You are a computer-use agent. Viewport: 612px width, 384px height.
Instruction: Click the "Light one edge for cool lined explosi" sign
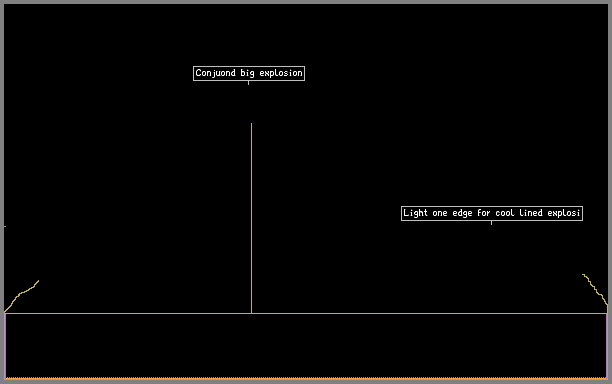[492, 213]
